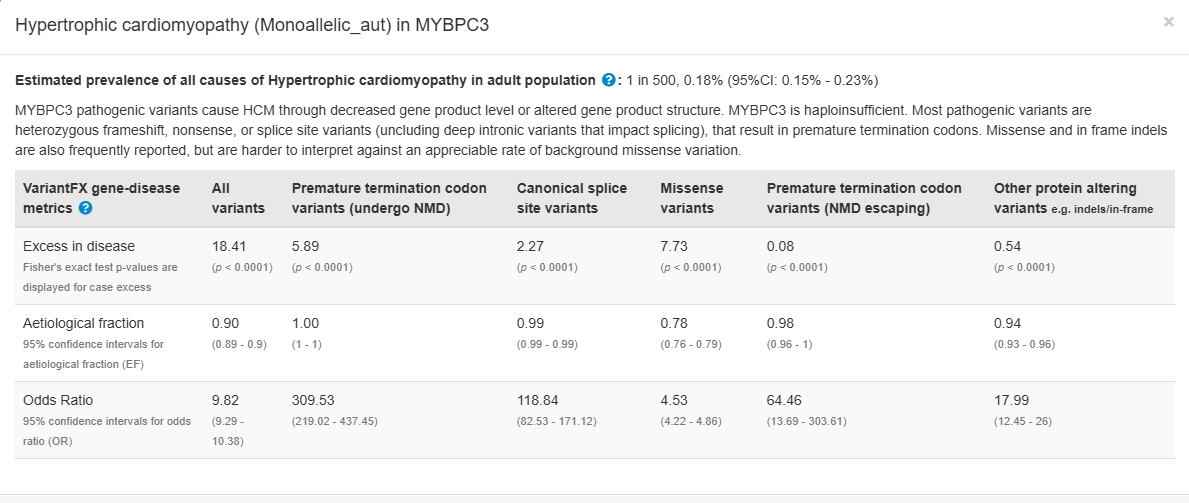Select the 17.99 odds ratio value
The width and height of the screenshot is (1189, 503).
pyautogui.click(x=1011, y=400)
